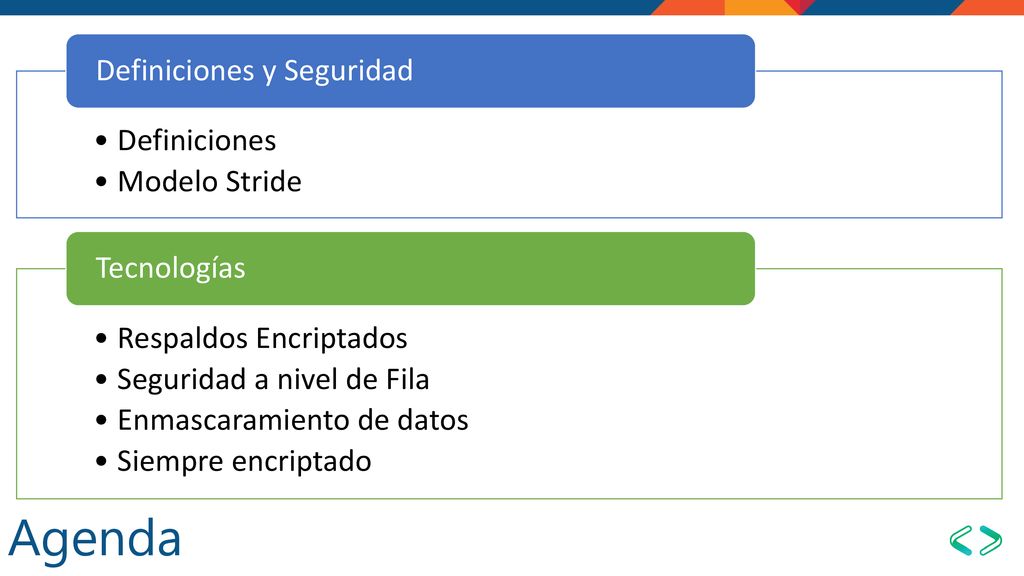This screenshot has width=1024, height=576.
Task: Click the Enmascaramiento de datos item
Action: click(293, 420)
